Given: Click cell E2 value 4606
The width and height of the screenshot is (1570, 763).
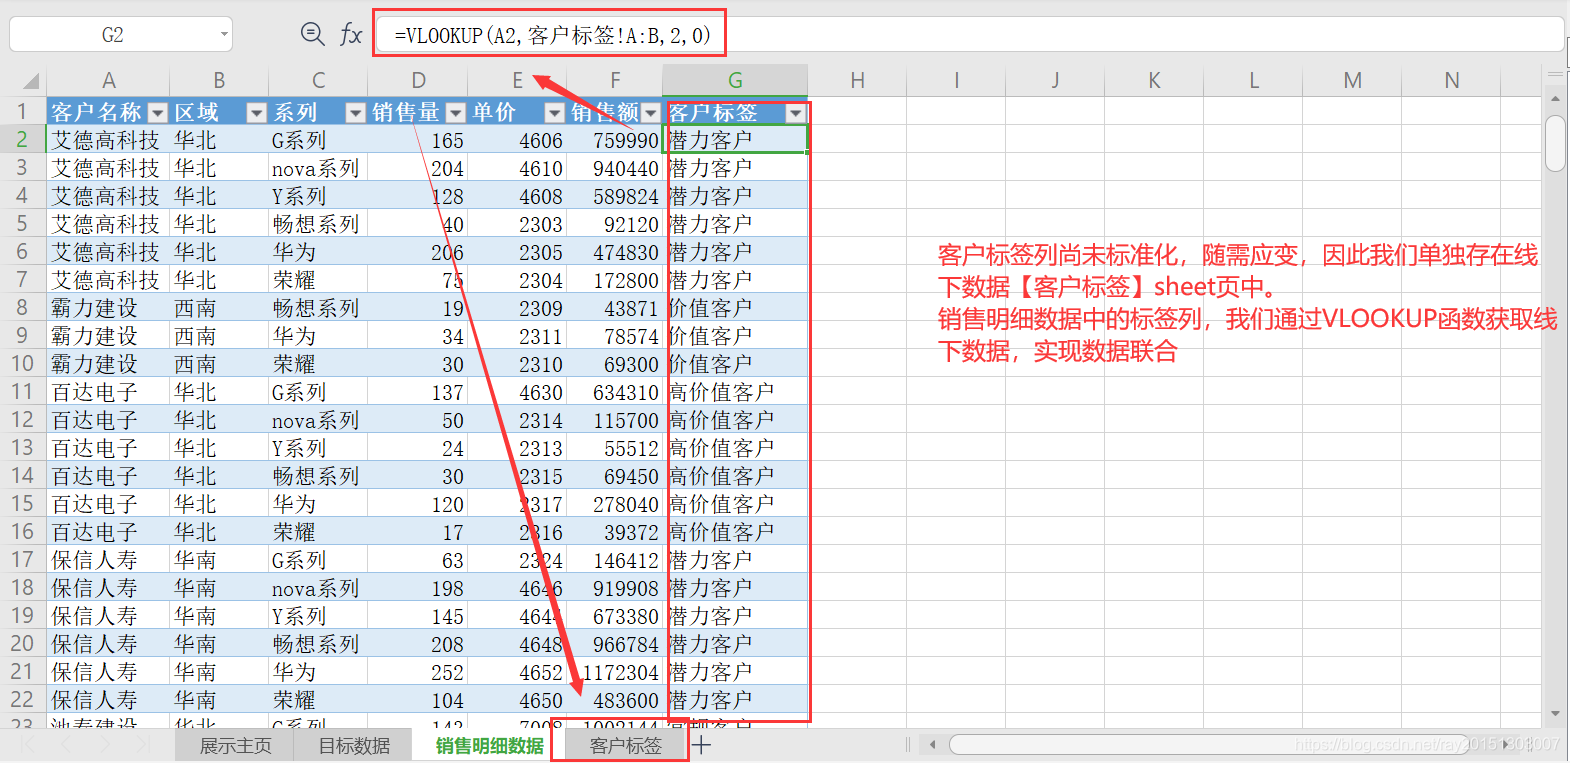Looking at the screenshot, I should point(517,139).
